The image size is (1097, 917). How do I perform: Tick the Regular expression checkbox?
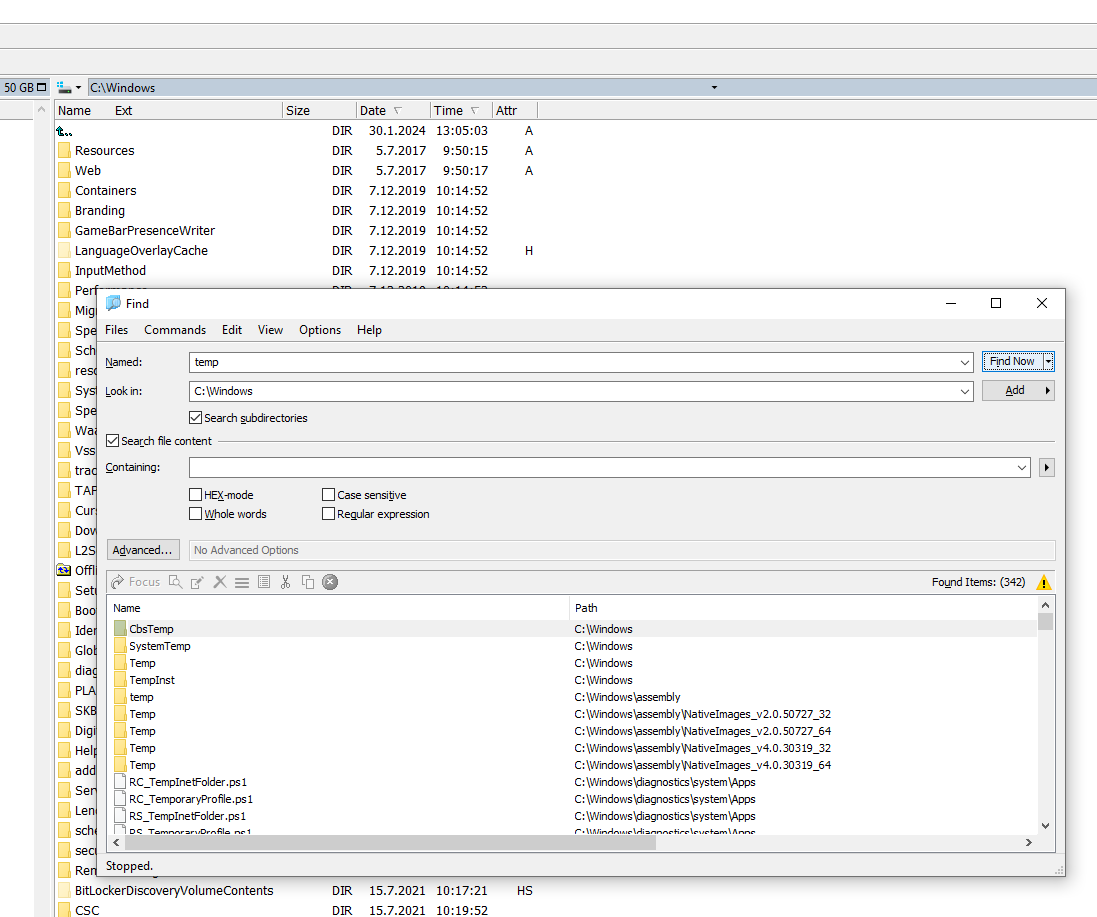[x=329, y=514]
